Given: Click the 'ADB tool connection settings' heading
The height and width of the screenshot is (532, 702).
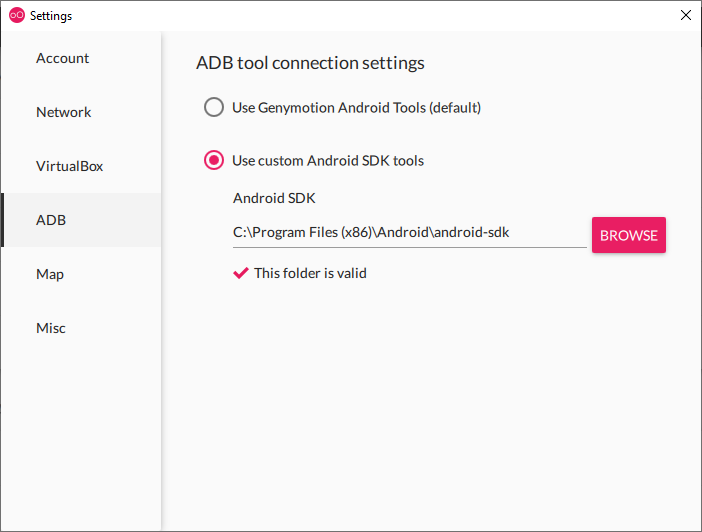Looking at the screenshot, I should point(310,63).
